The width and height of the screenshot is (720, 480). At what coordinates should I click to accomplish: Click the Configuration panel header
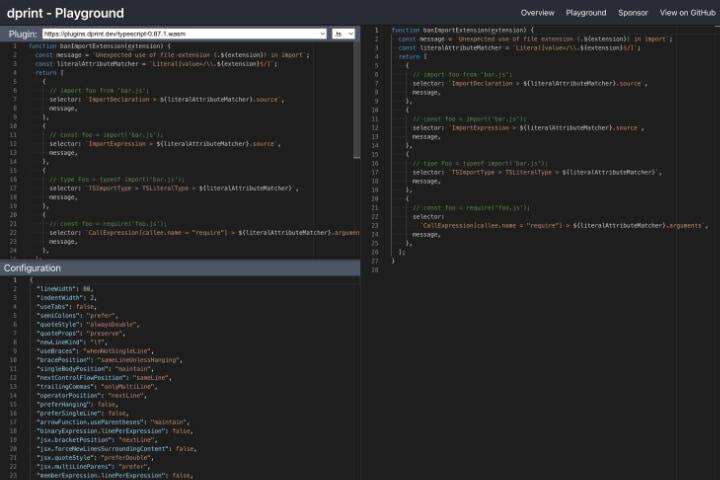tap(32, 268)
